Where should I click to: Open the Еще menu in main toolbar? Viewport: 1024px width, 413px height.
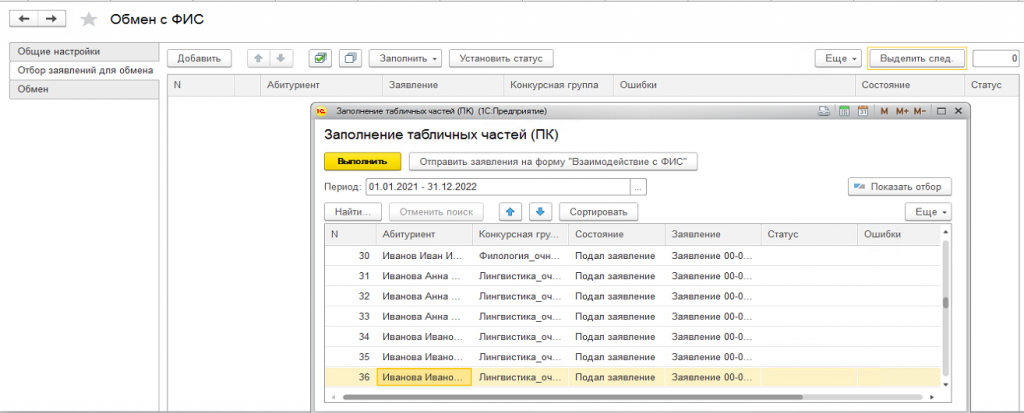839,58
